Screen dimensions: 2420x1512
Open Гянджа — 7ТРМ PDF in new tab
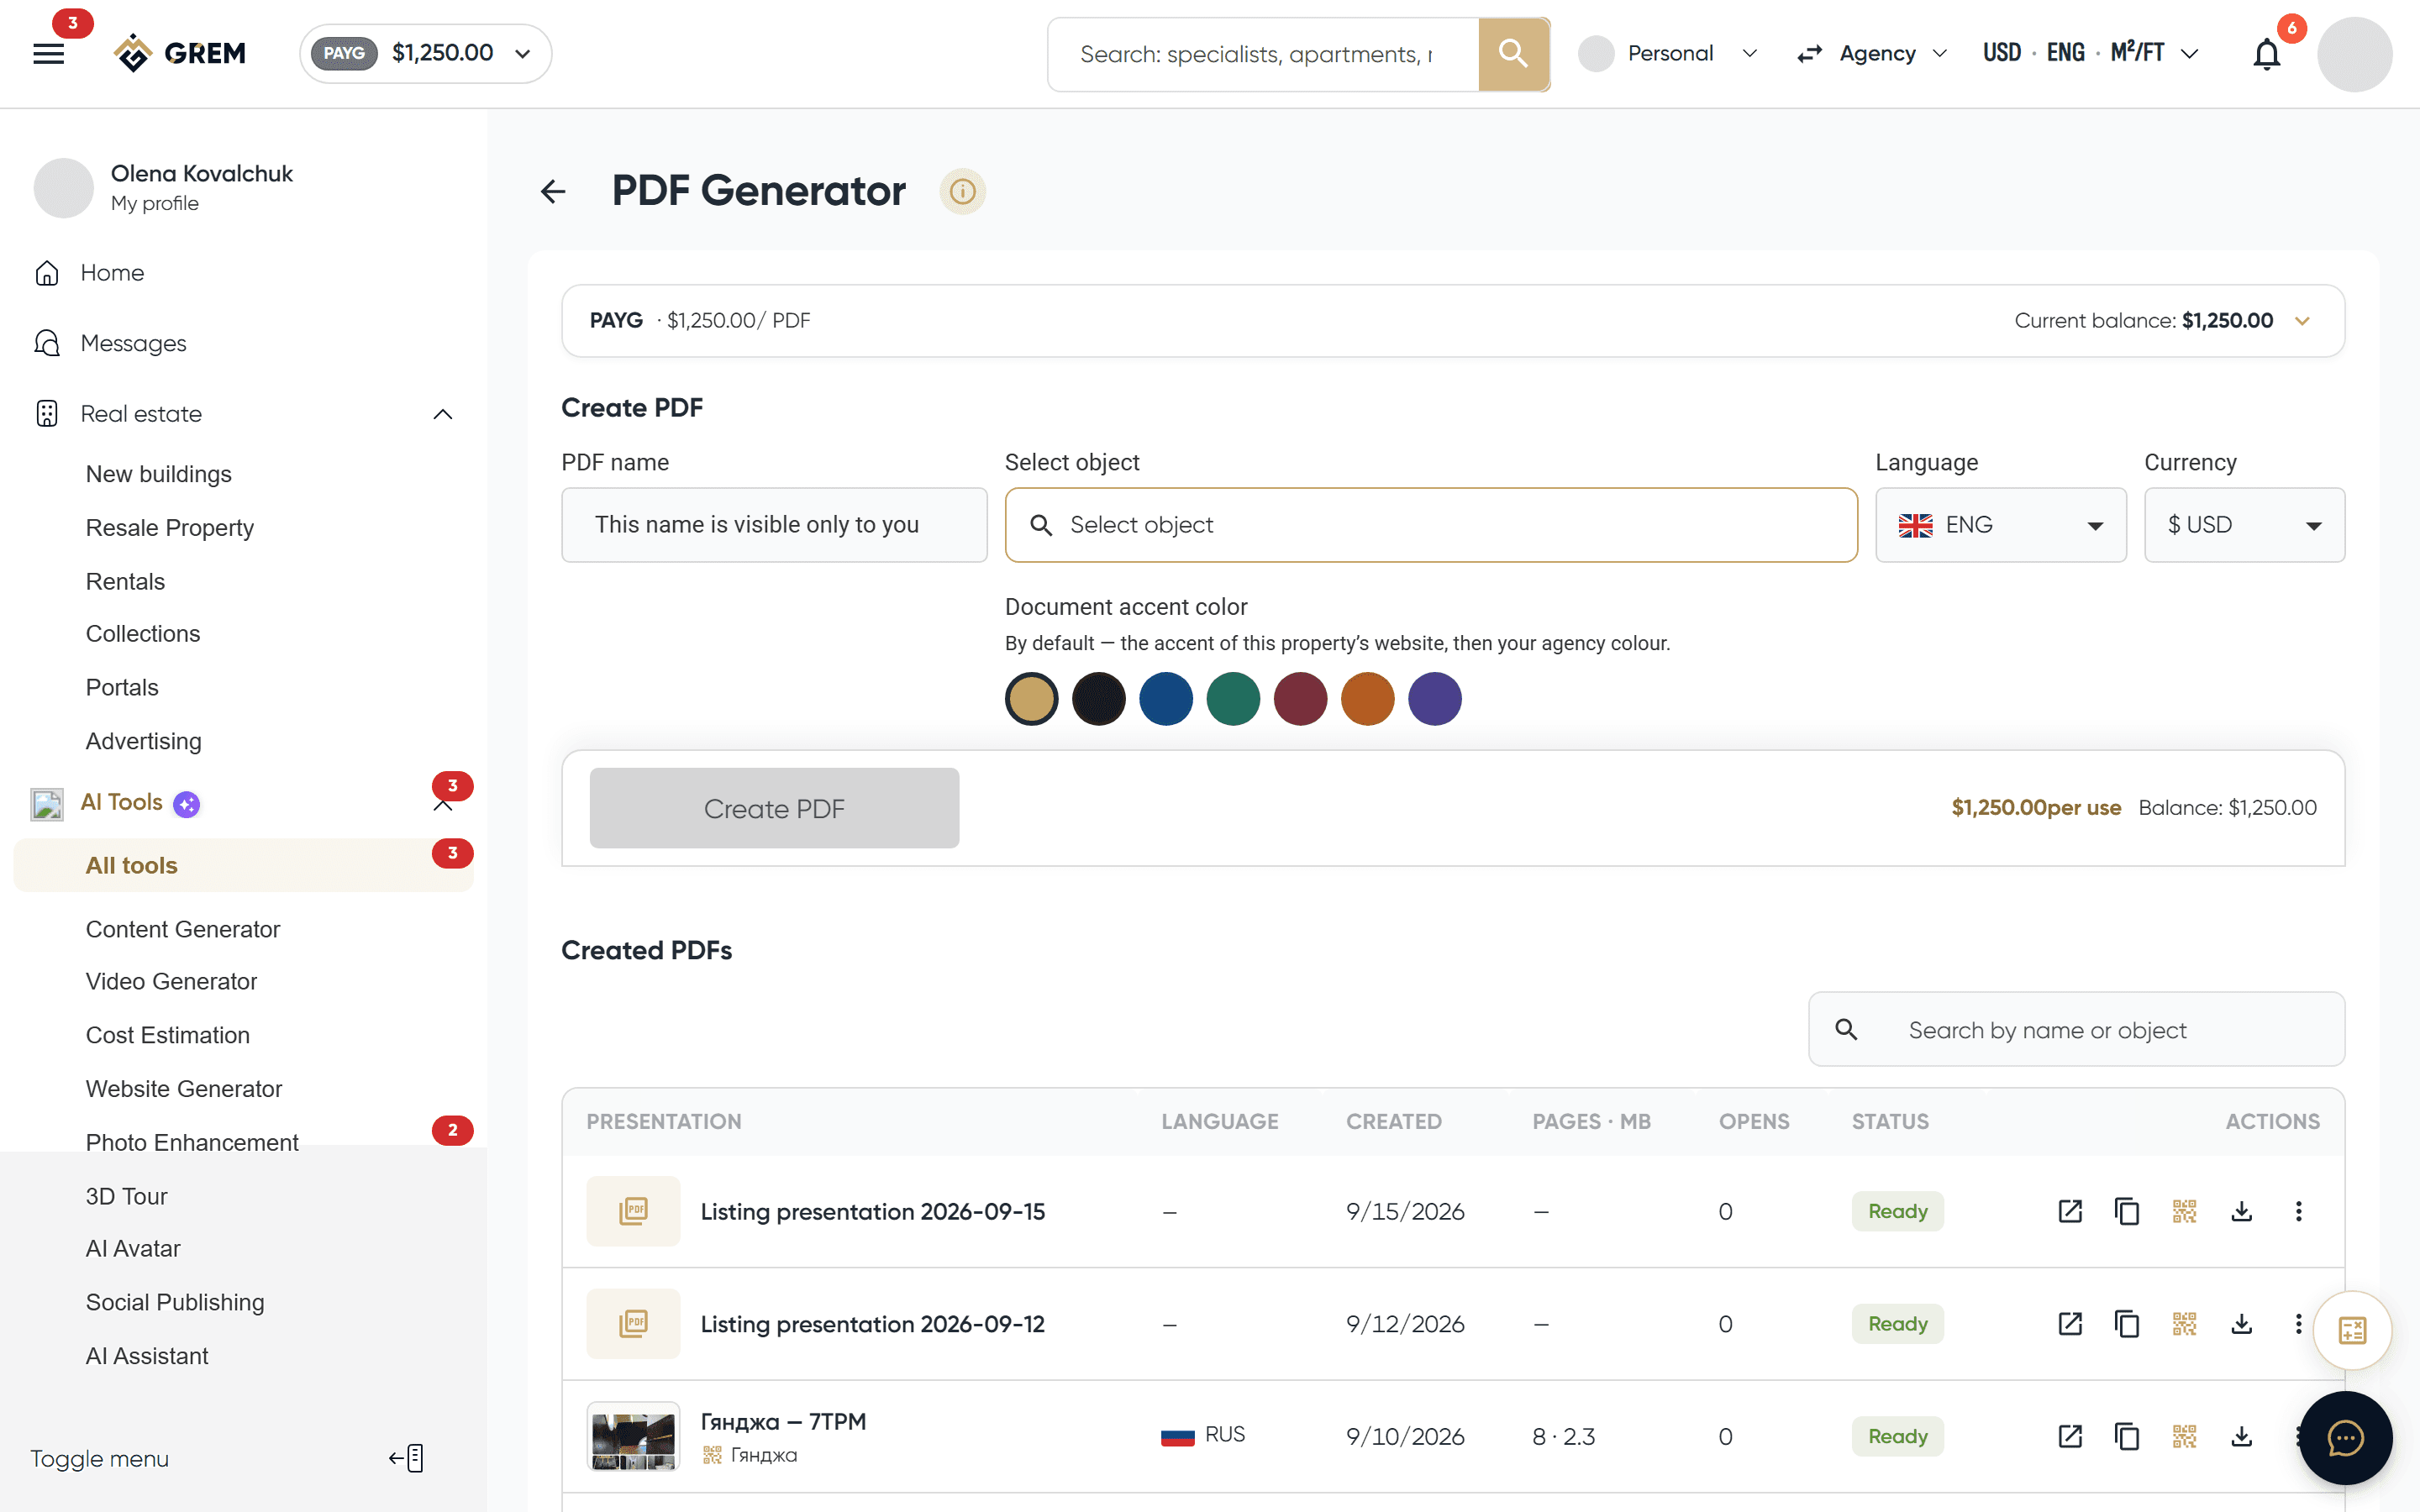(x=2070, y=1436)
